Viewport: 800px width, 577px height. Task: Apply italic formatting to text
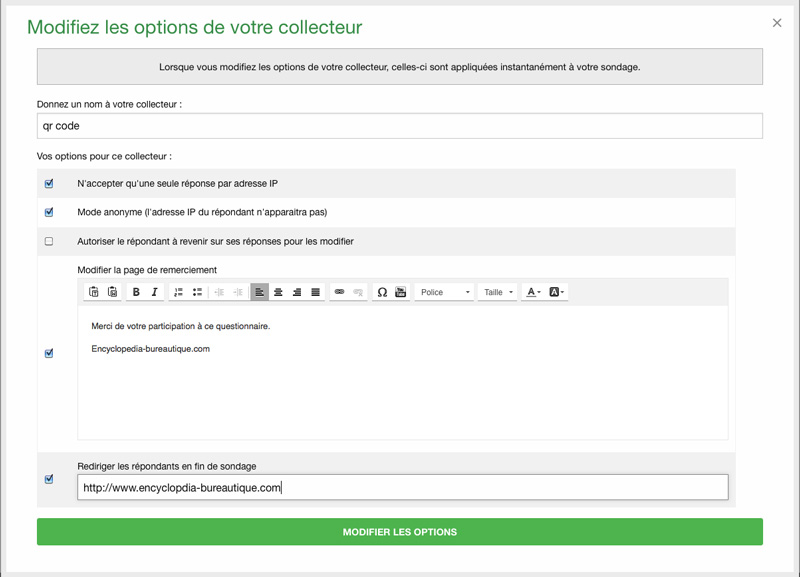(x=154, y=292)
